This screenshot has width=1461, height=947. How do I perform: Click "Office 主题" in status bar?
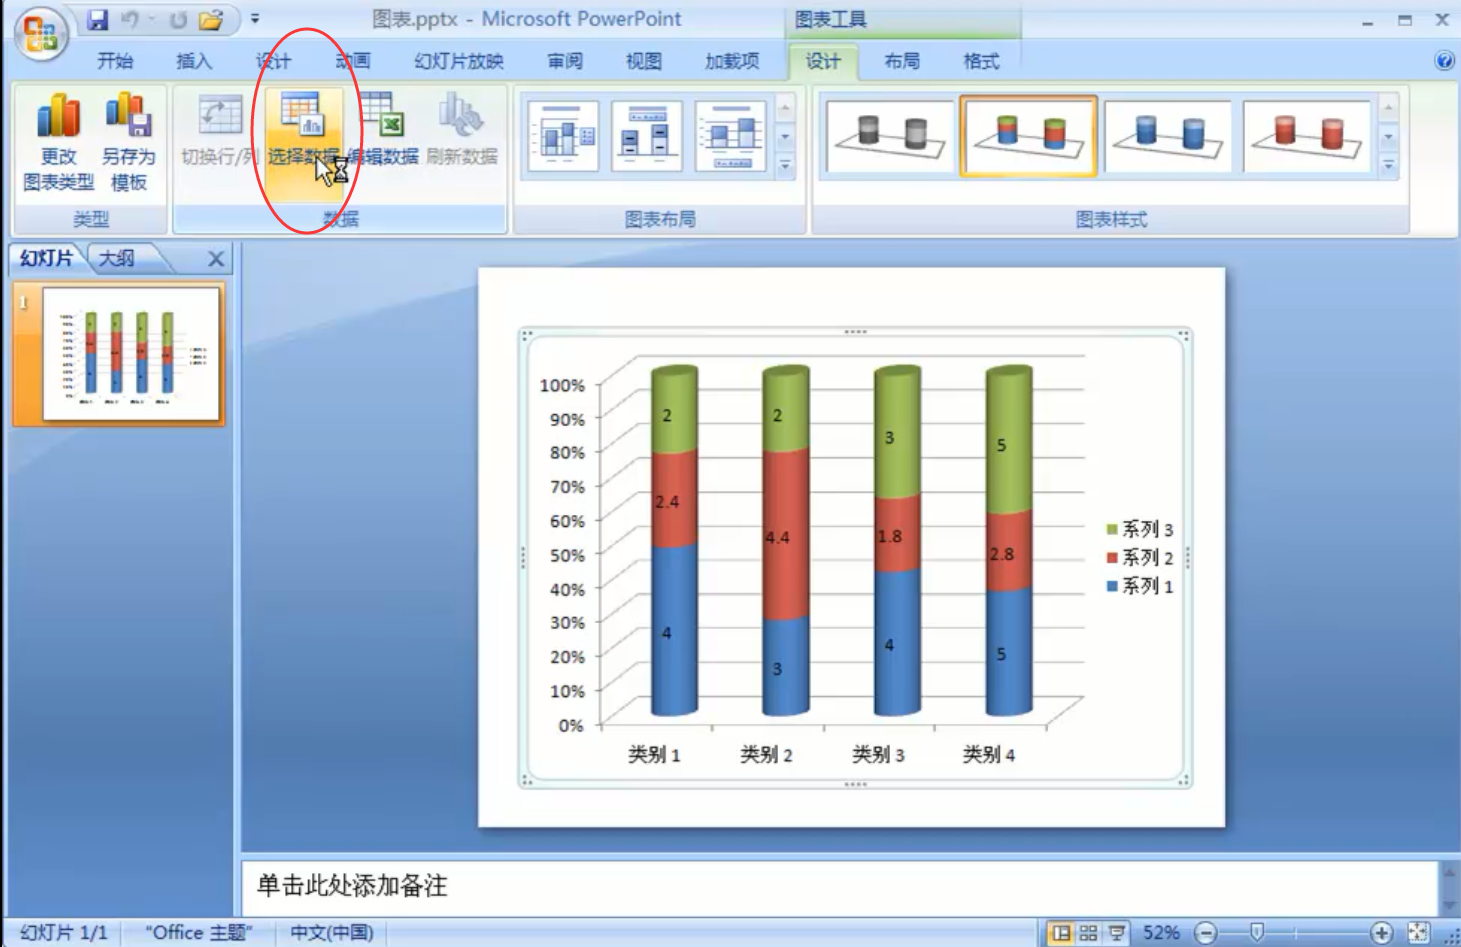click(x=199, y=932)
